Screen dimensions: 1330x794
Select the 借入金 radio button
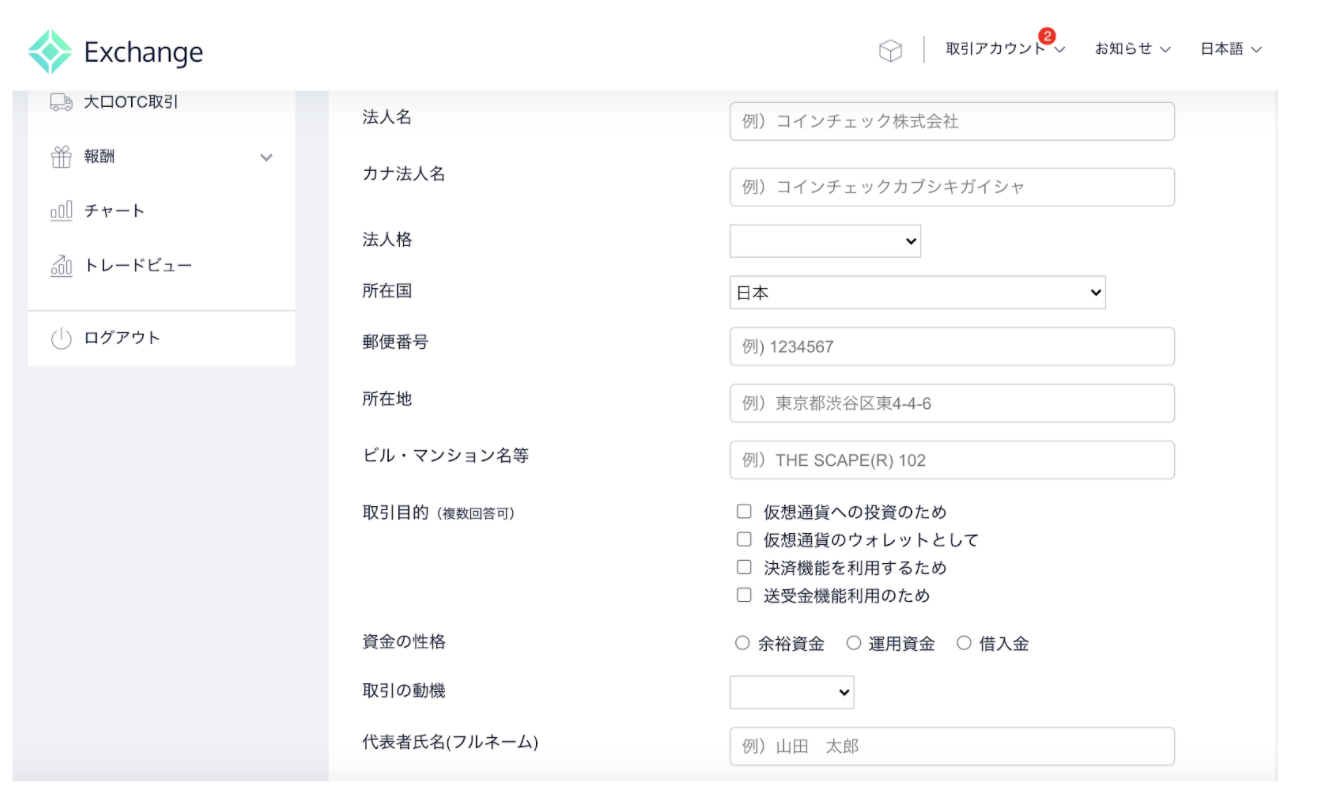point(964,643)
